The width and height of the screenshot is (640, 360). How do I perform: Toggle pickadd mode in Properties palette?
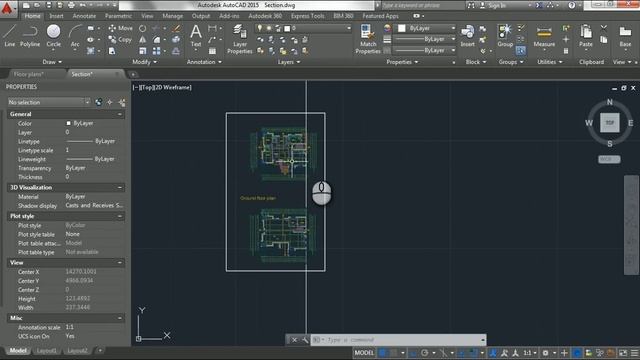98,102
